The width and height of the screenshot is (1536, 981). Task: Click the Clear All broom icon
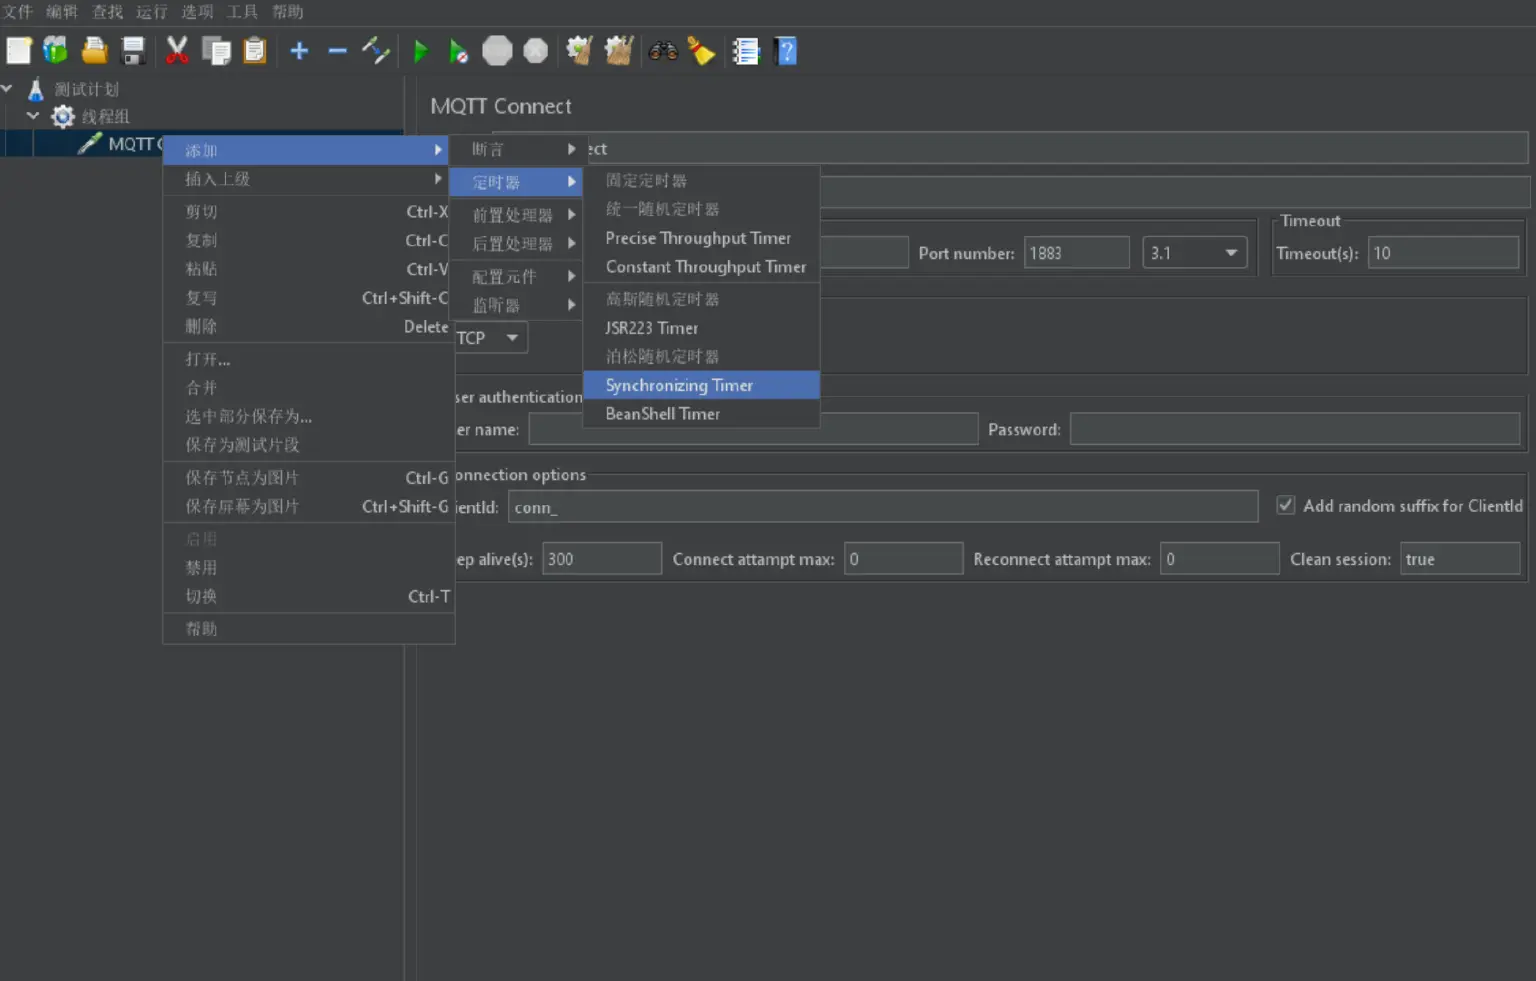tap(618, 51)
